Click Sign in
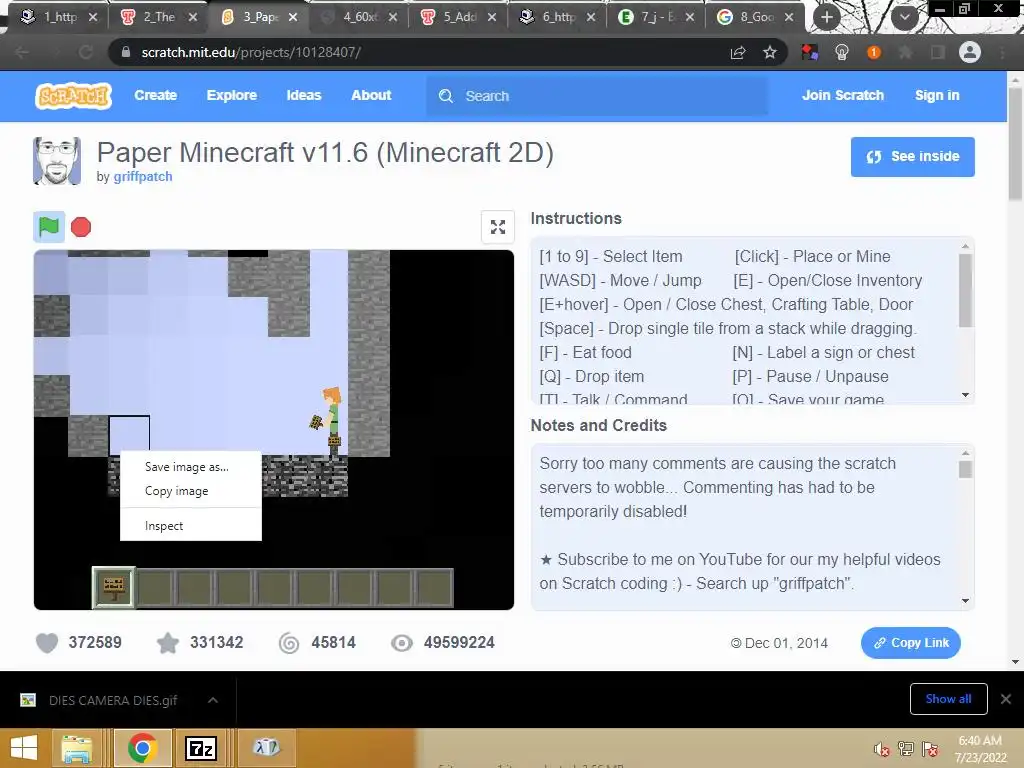Screen dimensions: 1024x768 (x=937, y=95)
